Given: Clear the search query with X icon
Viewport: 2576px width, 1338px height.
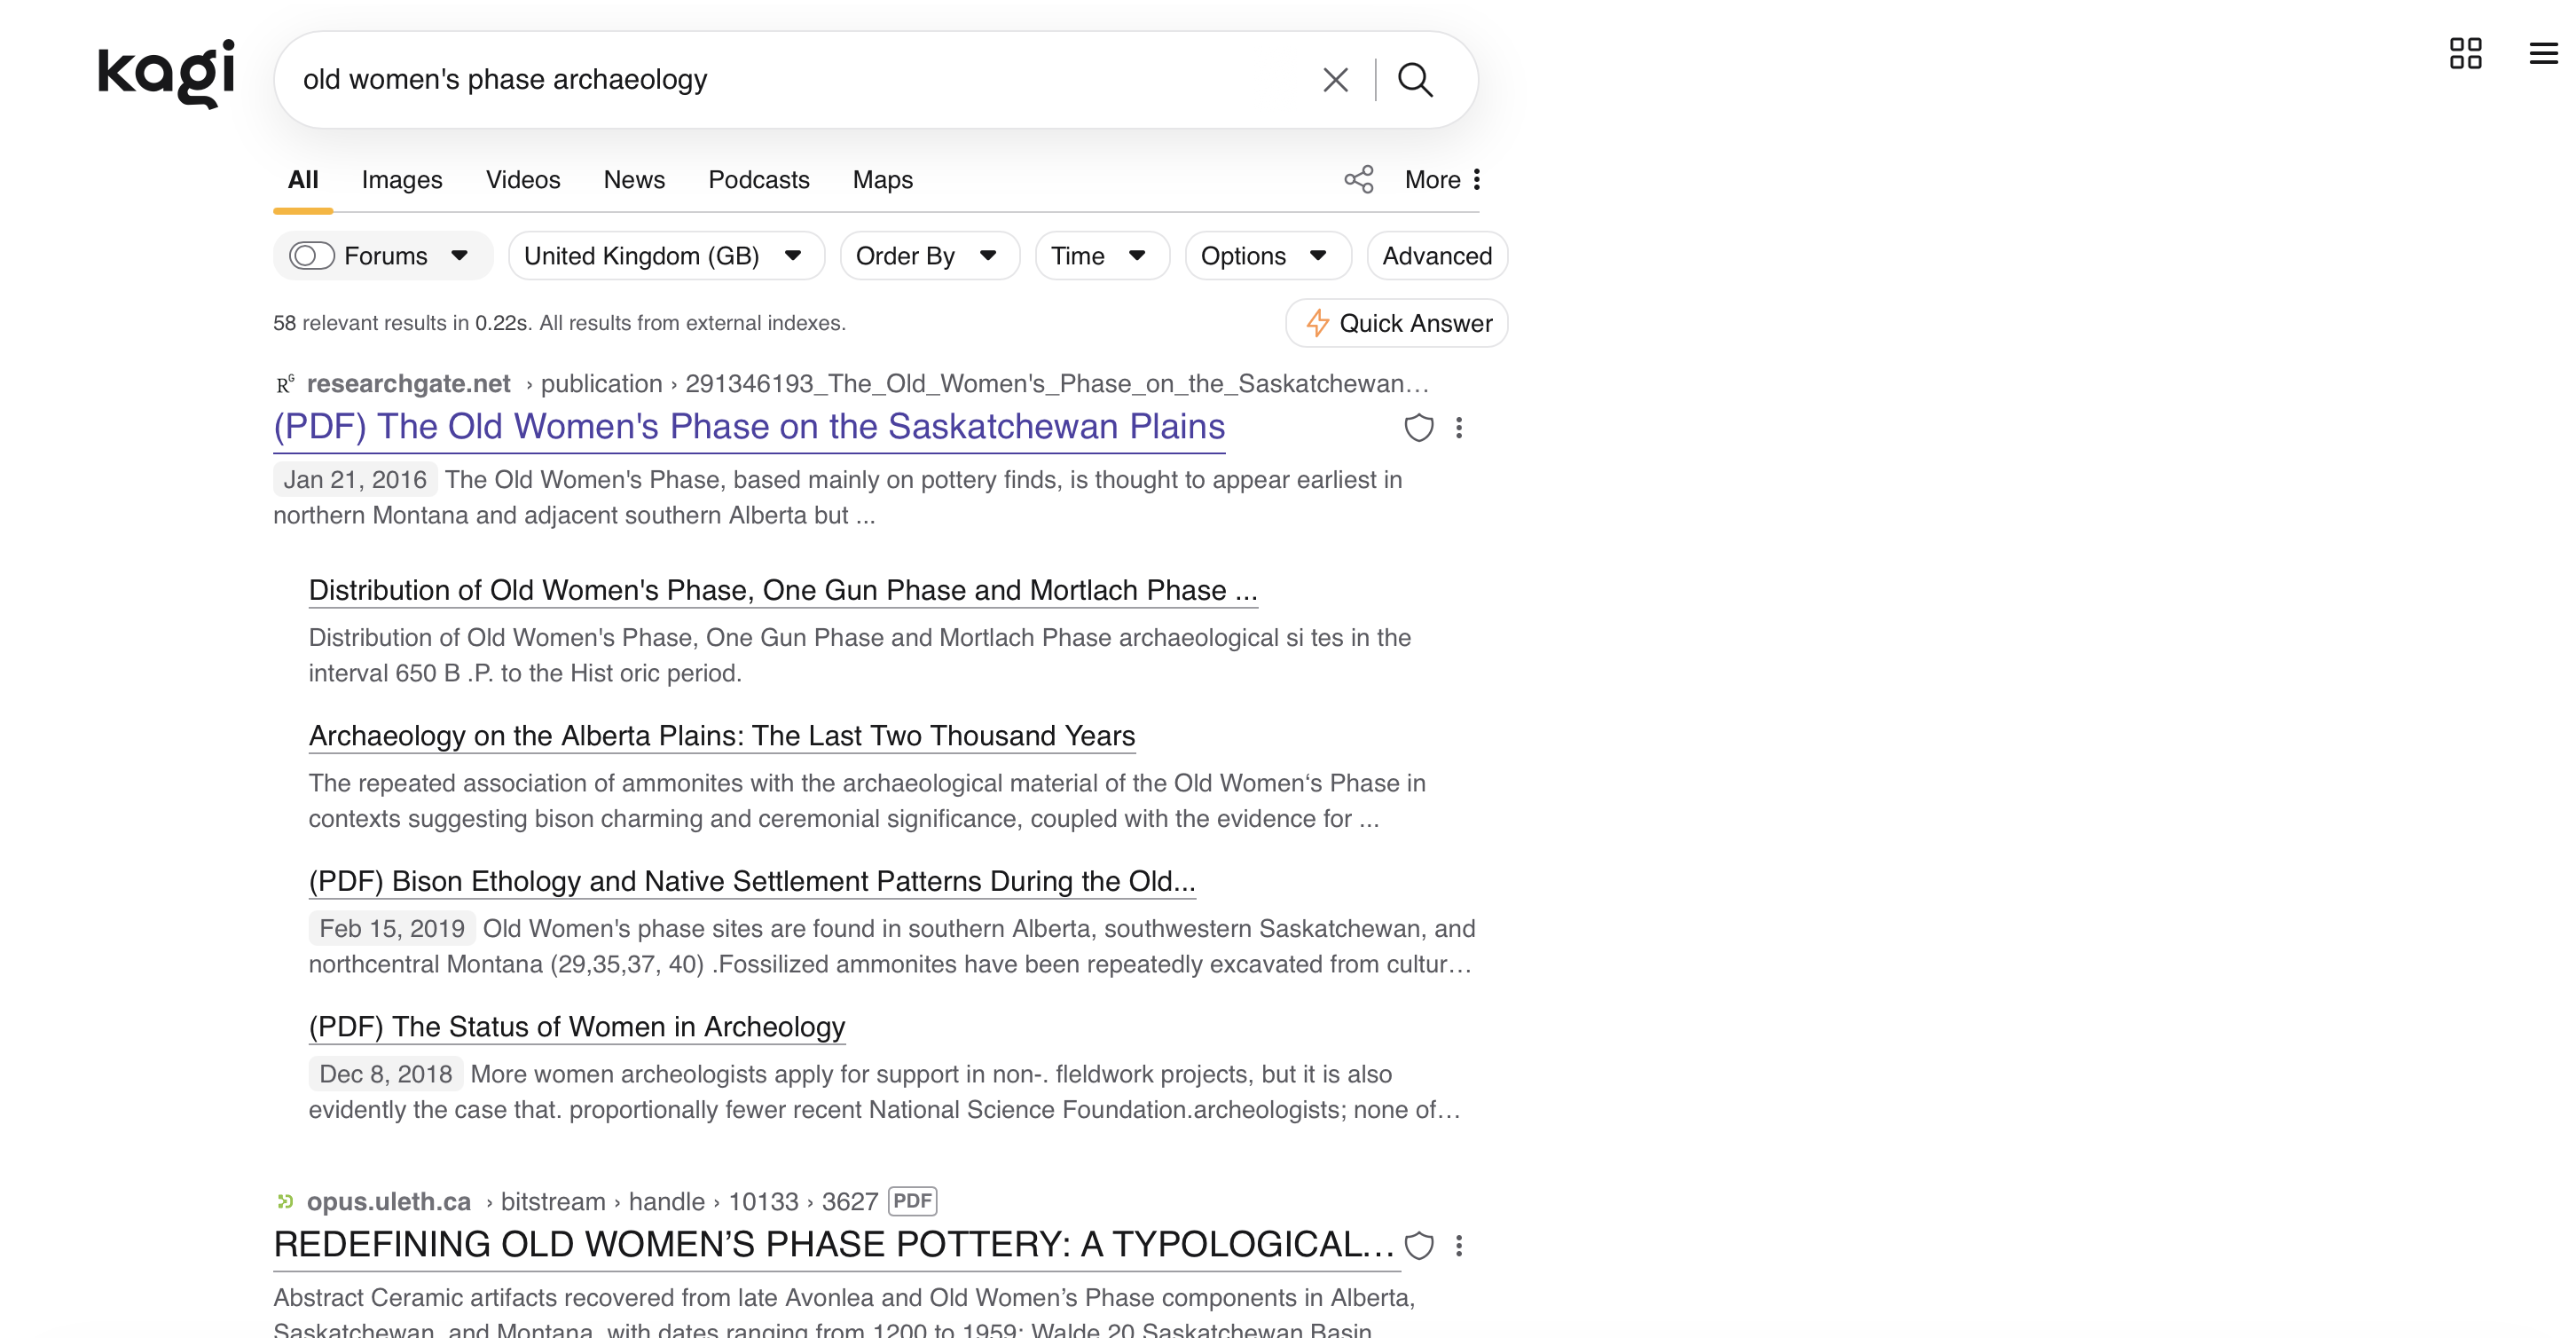Looking at the screenshot, I should [x=1335, y=80].
